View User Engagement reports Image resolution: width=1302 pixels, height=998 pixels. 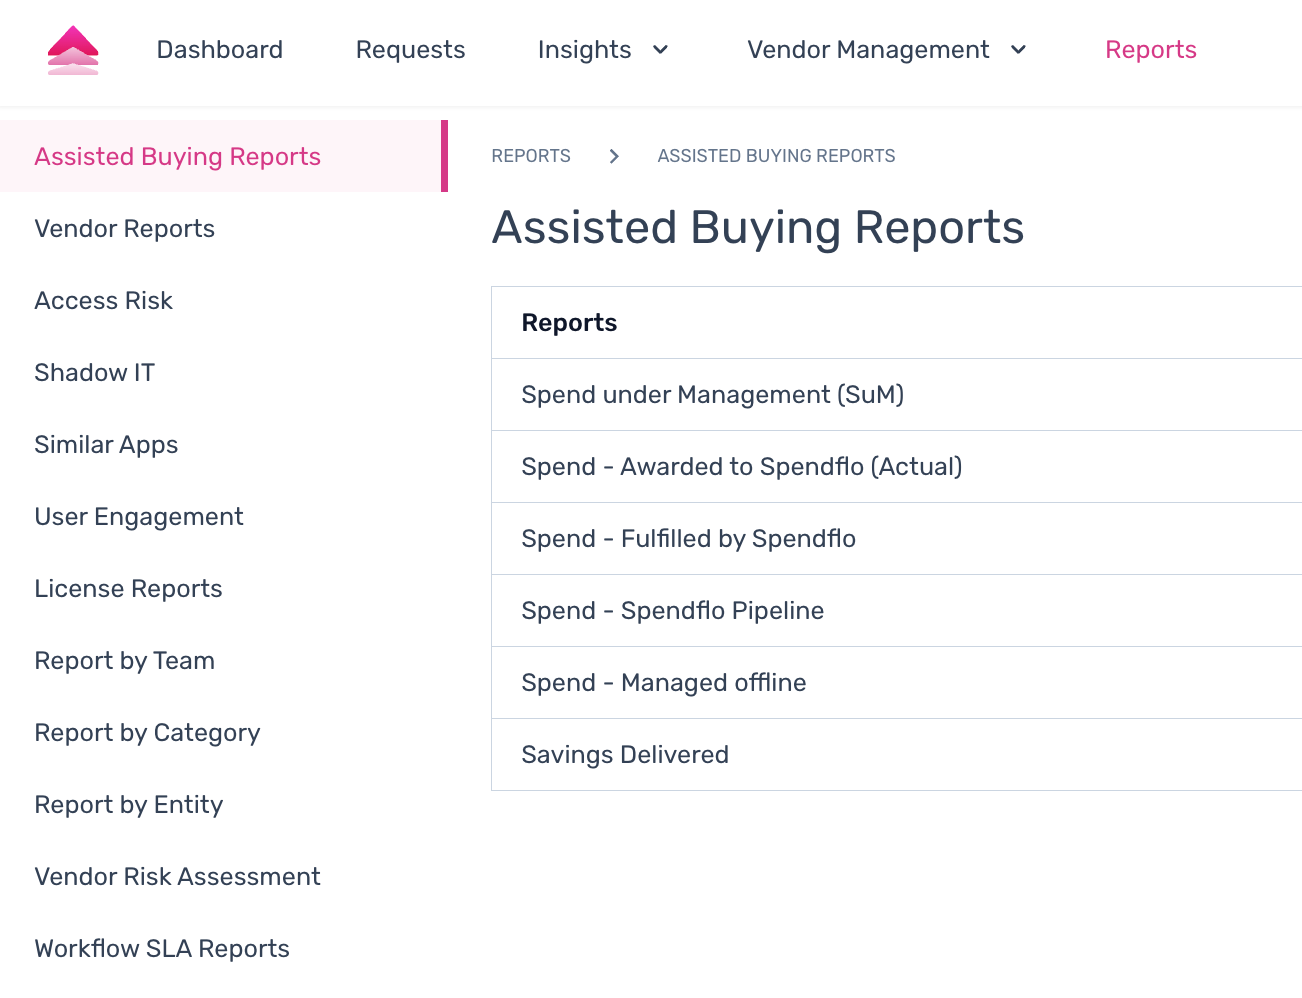point(224,516)
